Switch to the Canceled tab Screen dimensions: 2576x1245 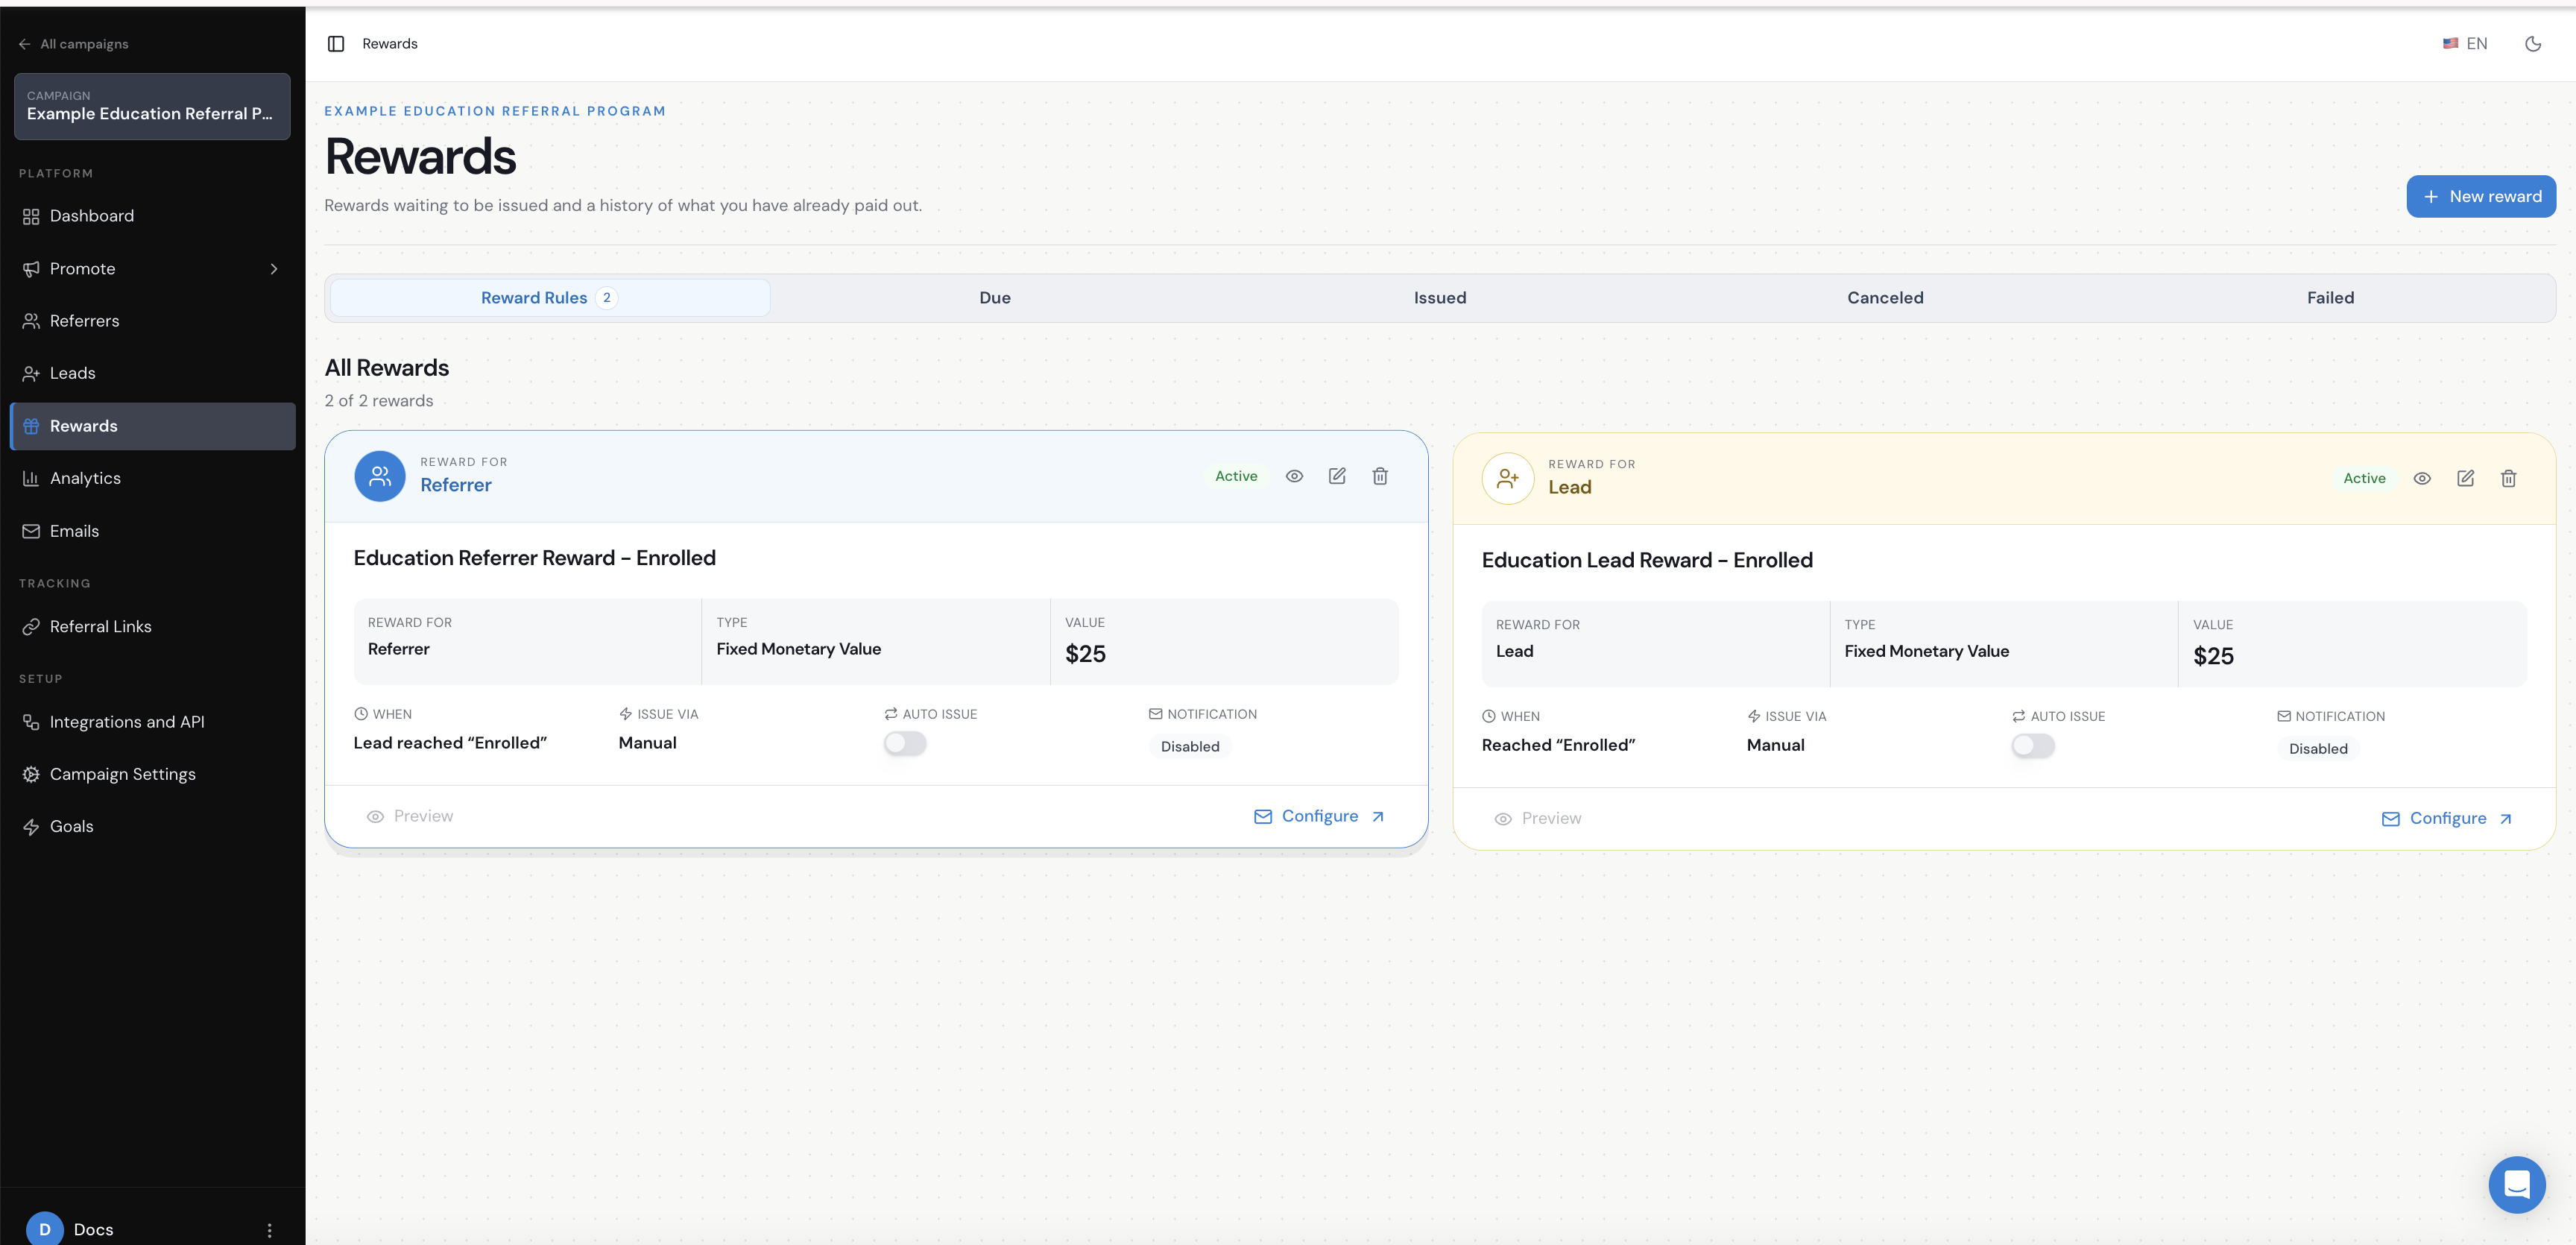coord(1885,298)
